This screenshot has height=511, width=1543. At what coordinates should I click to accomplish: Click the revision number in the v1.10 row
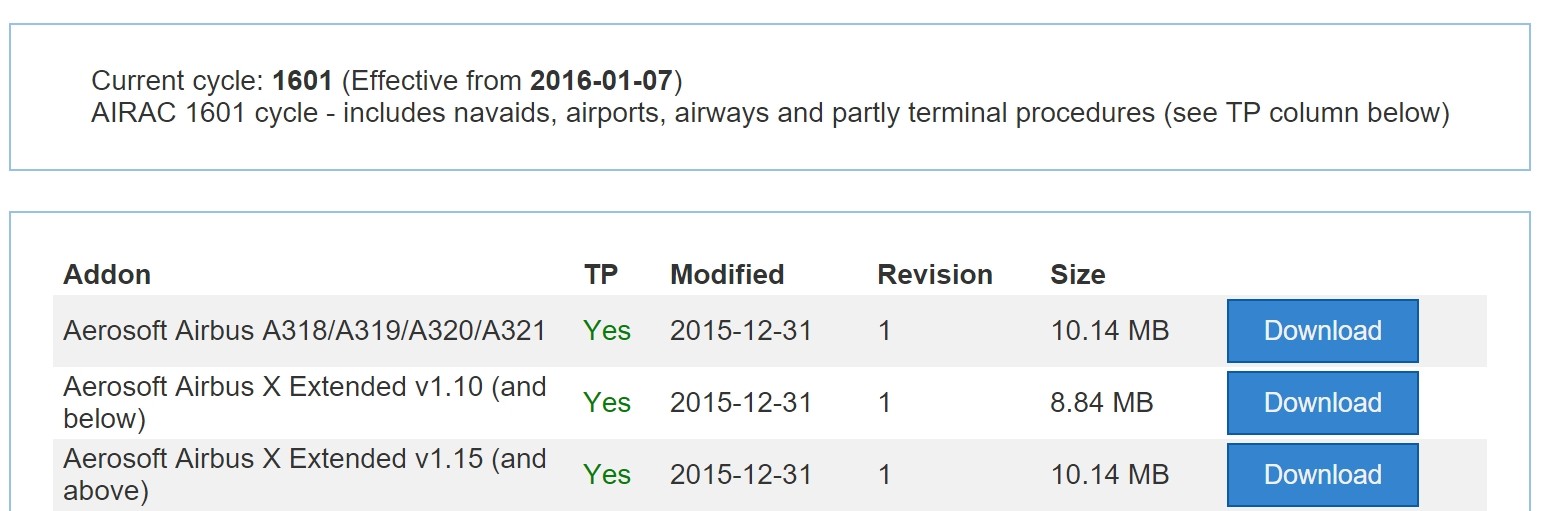884,403
